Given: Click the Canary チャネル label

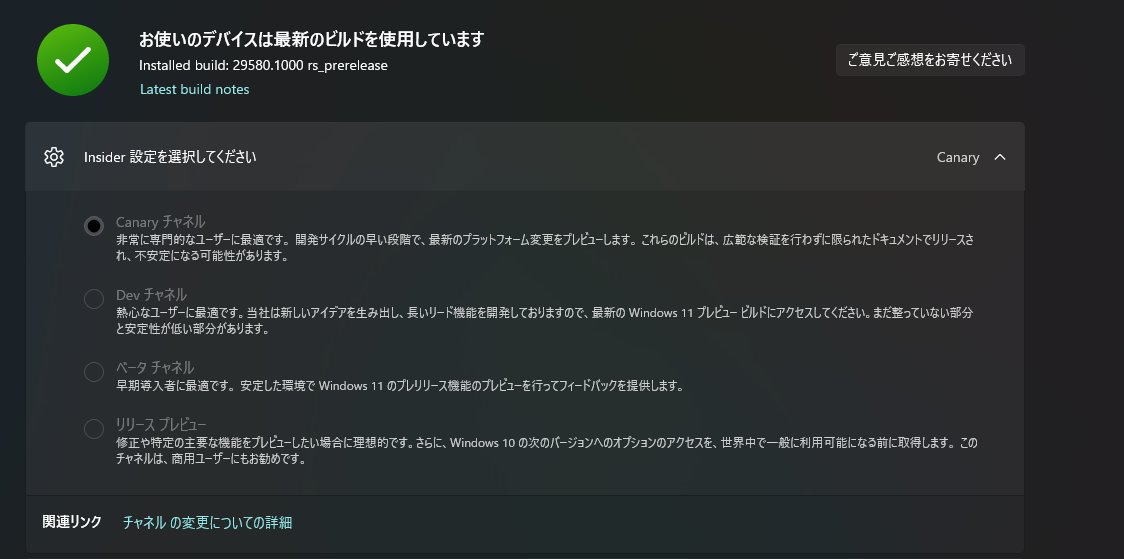Looking at the screenshot, I should (161, 221).
